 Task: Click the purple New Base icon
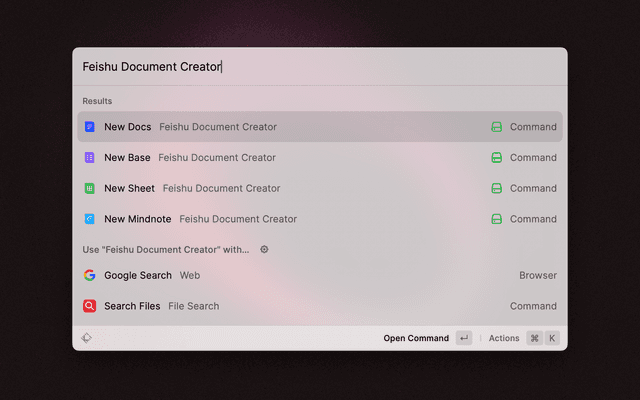(90, 158)
